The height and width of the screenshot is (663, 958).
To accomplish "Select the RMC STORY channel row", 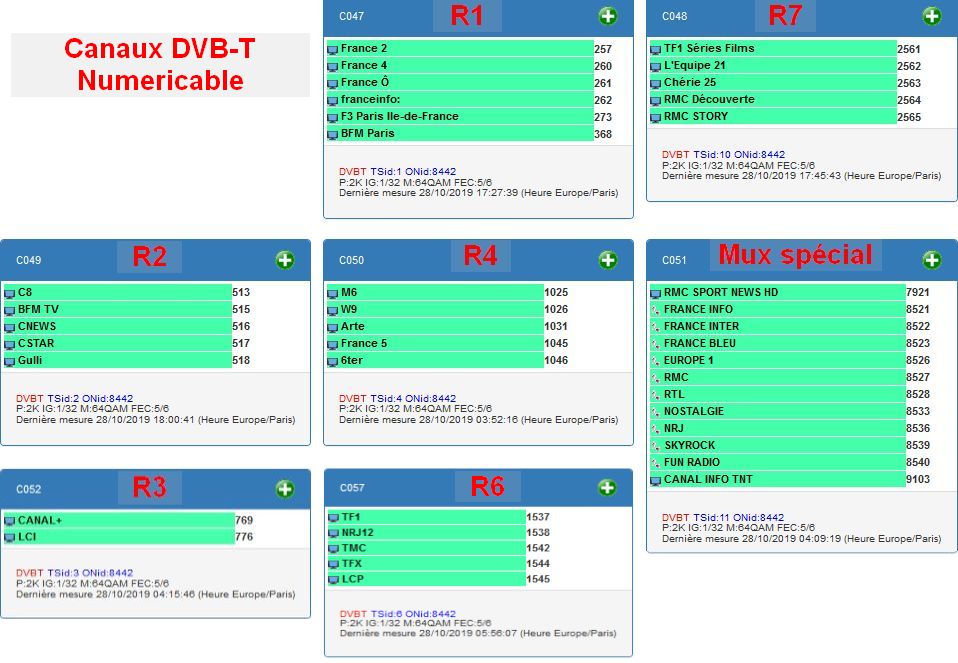I will click(773, 117).
